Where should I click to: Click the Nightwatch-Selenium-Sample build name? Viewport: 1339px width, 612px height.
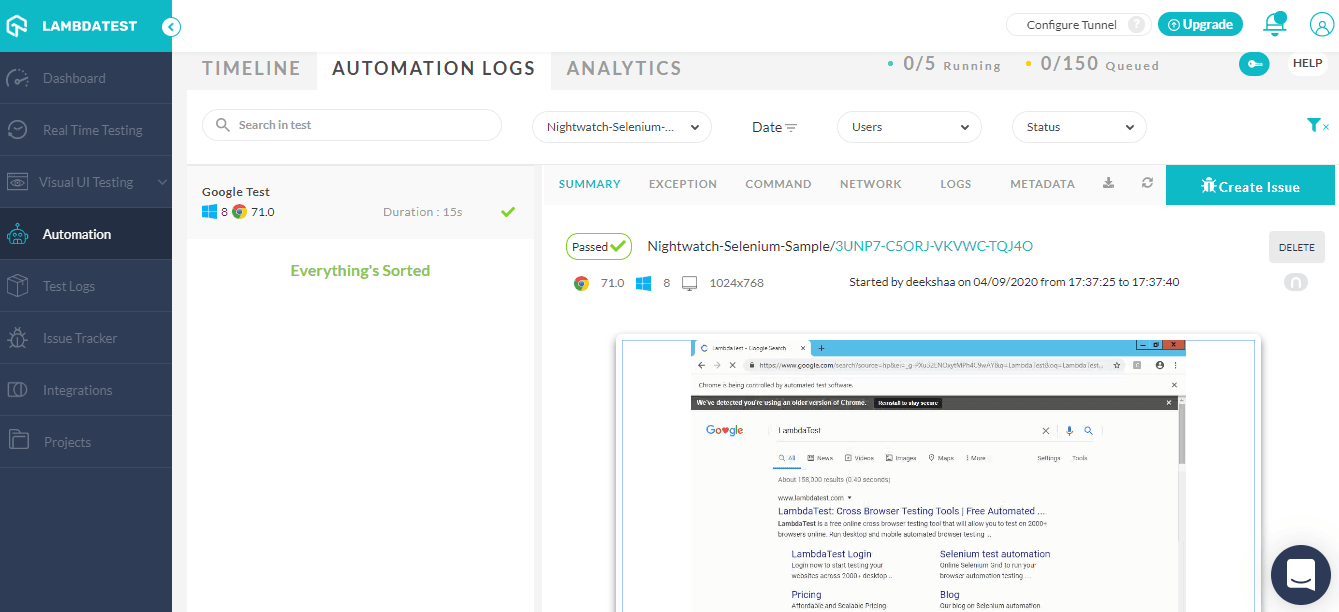(738, 246)
